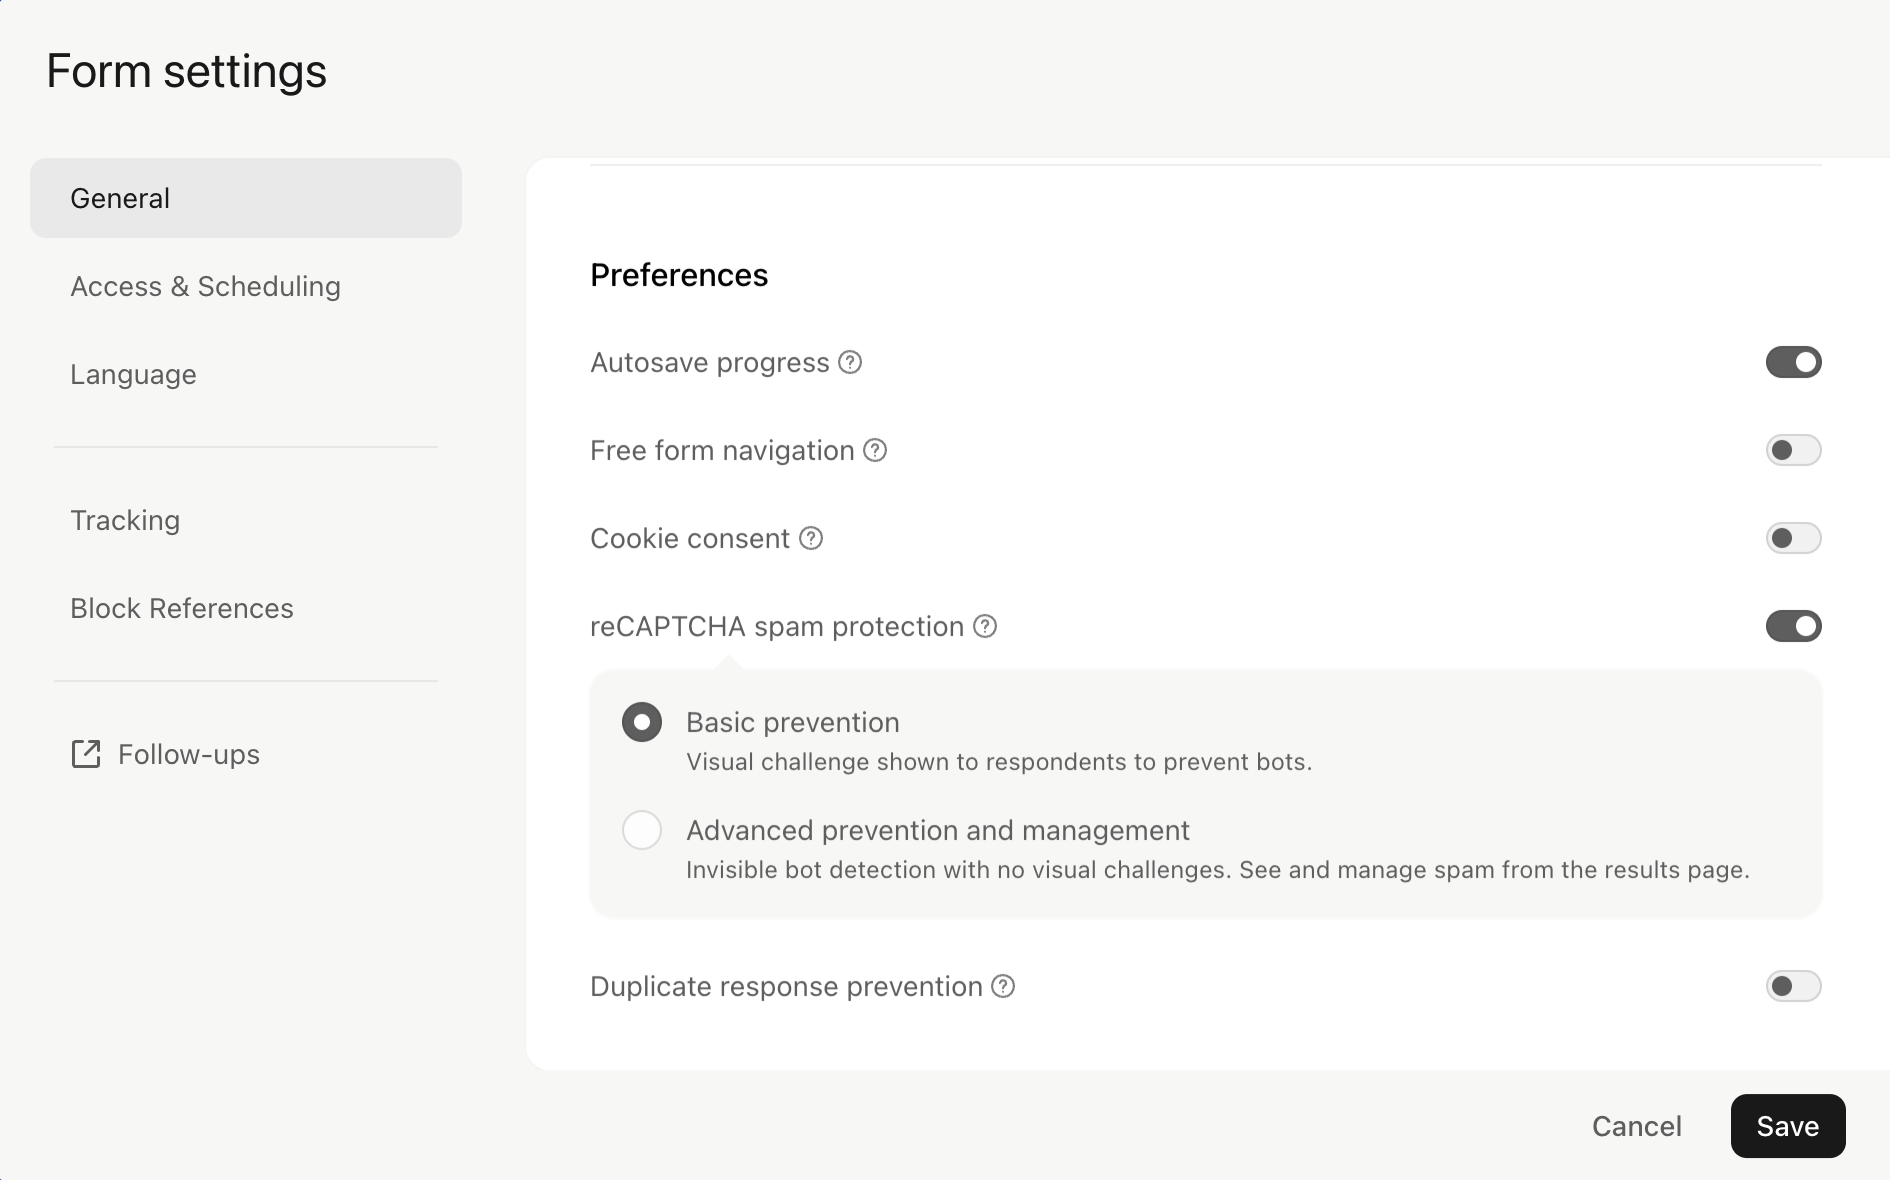
Task: Click the Free form navigation help icon
Action: coord(875,450)
